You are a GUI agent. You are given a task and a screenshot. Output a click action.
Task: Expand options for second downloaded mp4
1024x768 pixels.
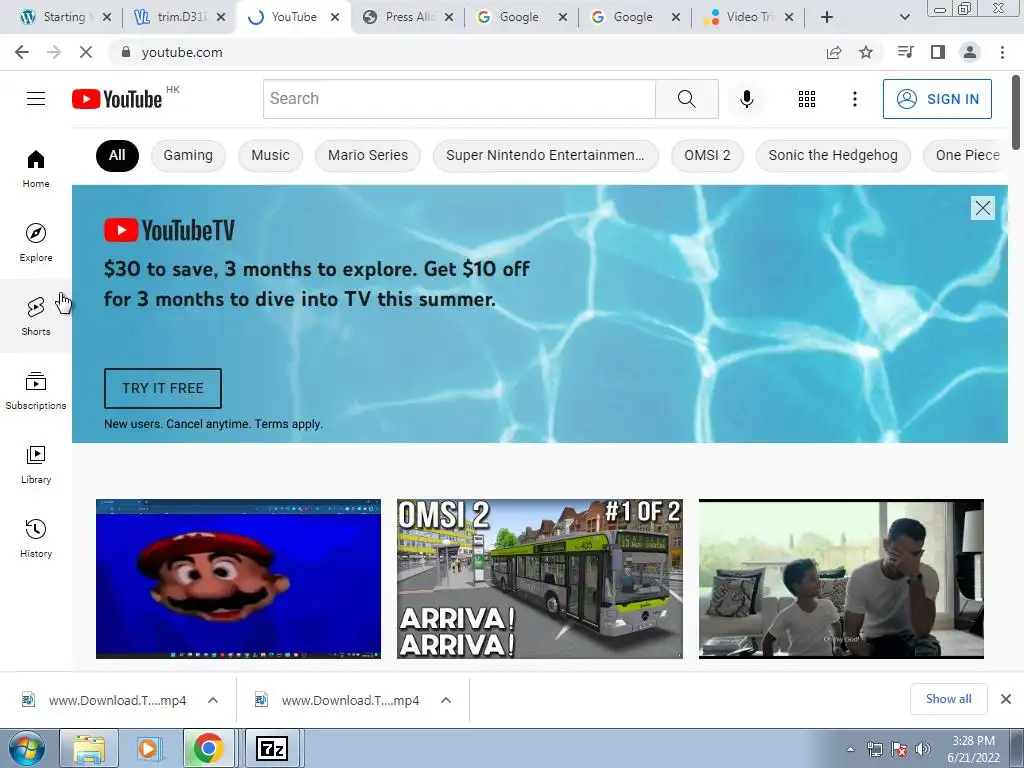[x=446, y=700]
